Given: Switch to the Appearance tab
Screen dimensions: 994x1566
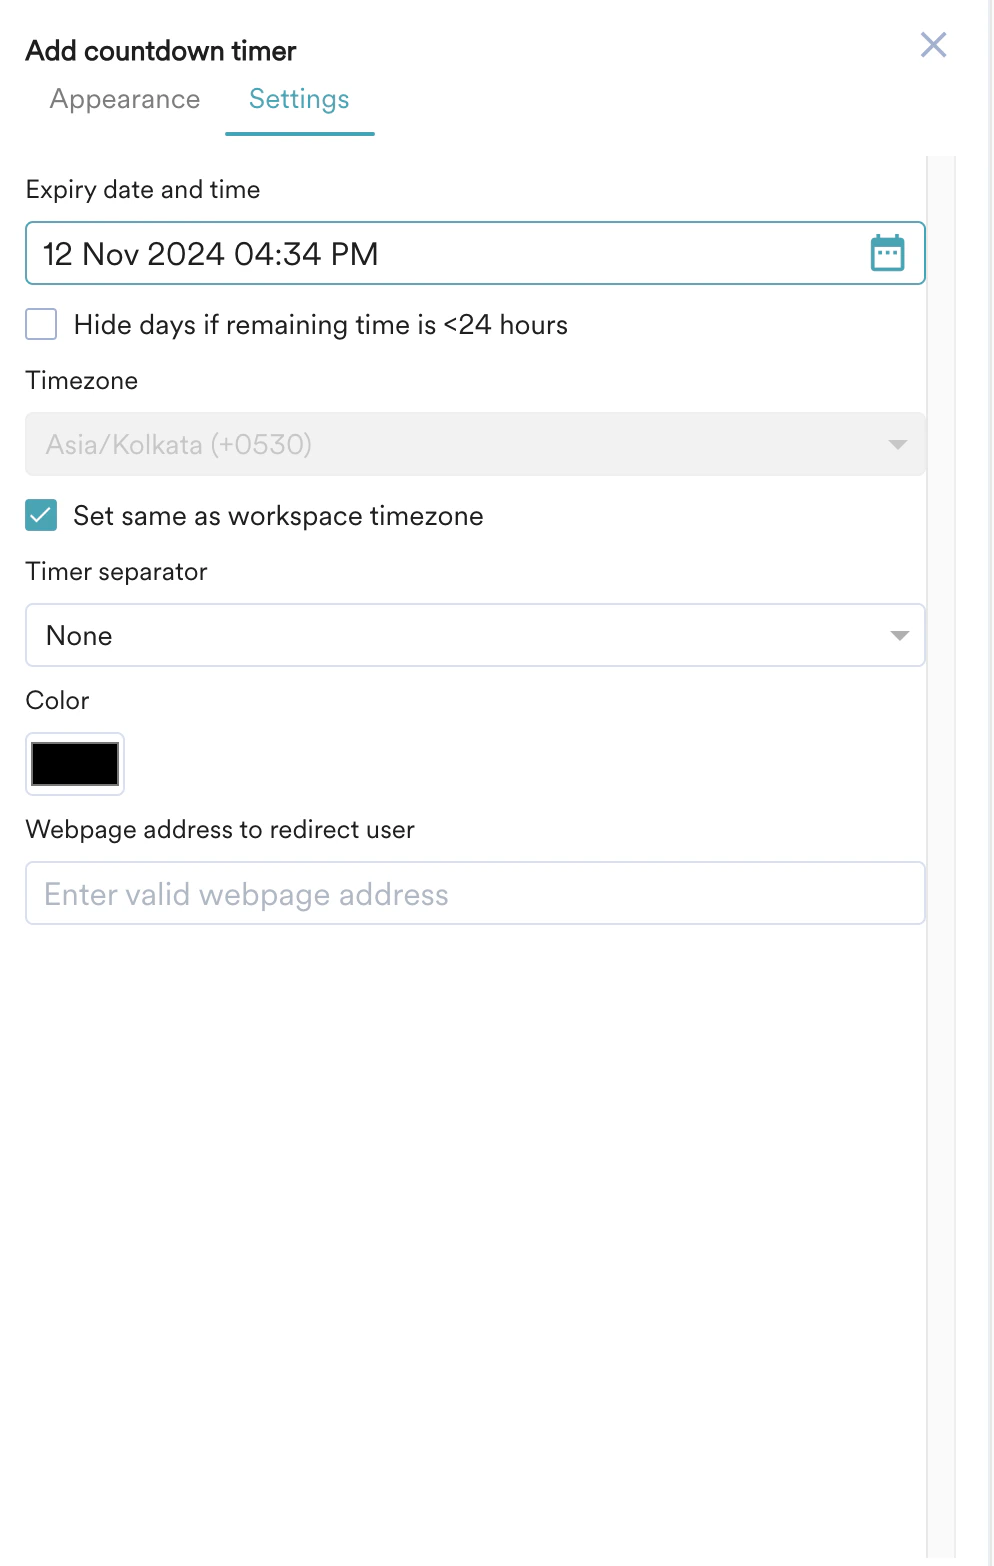Looking at the screenshot, I should tap(125, 99).
